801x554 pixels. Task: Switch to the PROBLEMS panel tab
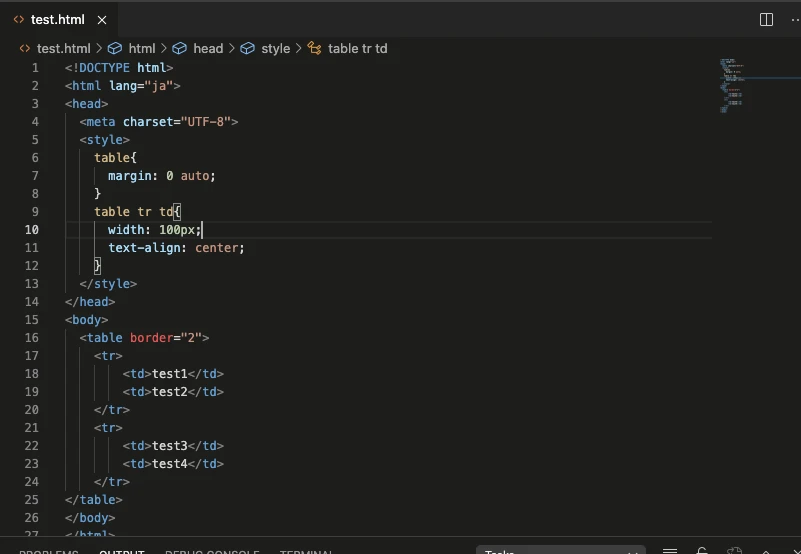point(49,551)
